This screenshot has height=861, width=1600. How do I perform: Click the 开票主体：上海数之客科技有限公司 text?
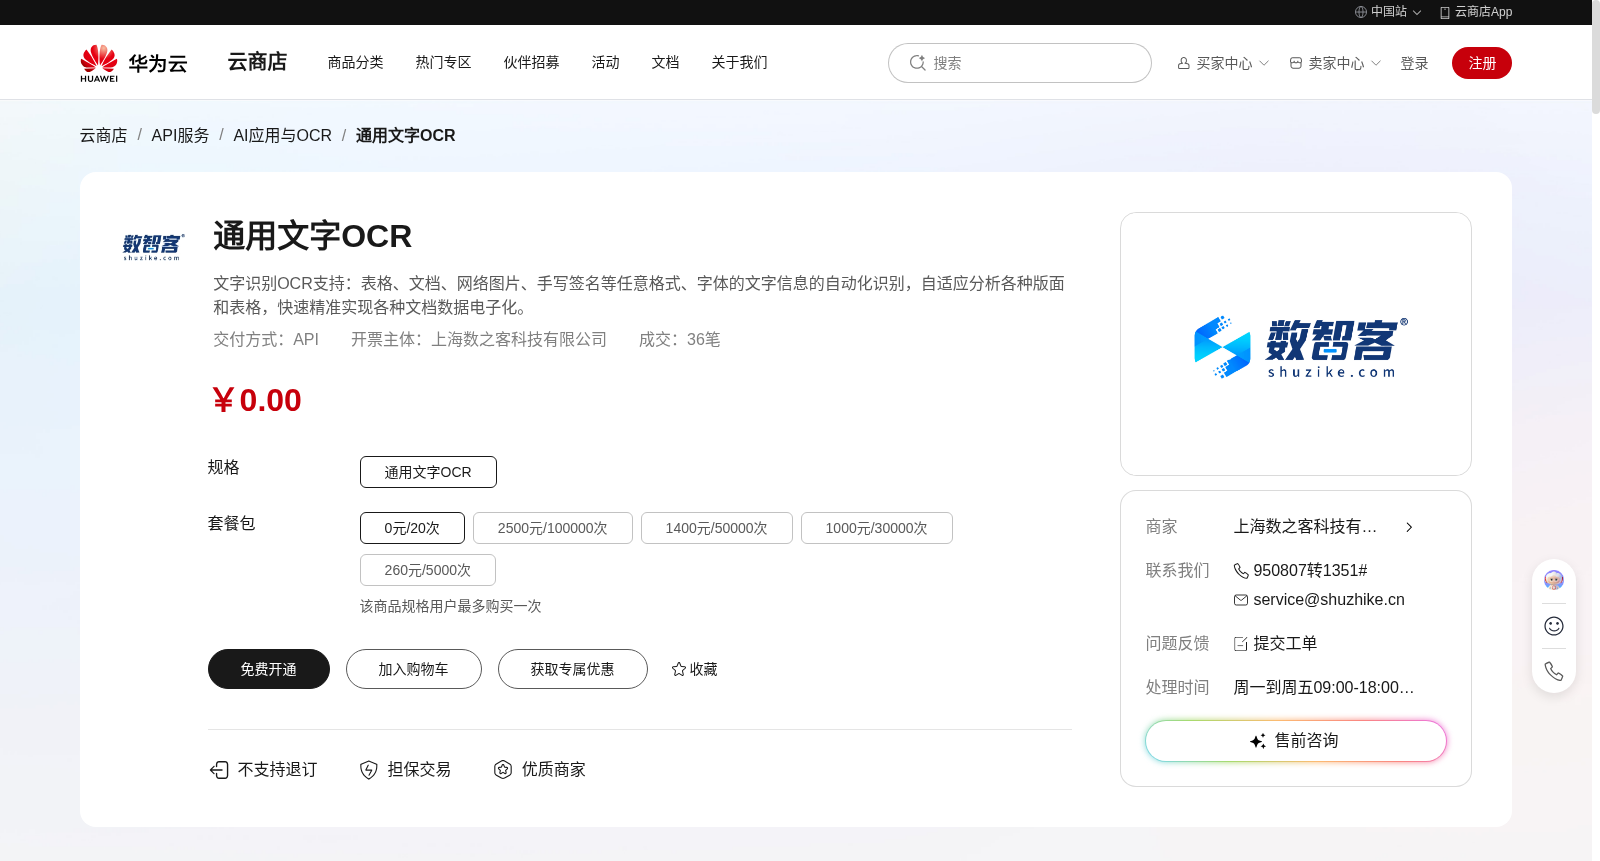[479, 340]
